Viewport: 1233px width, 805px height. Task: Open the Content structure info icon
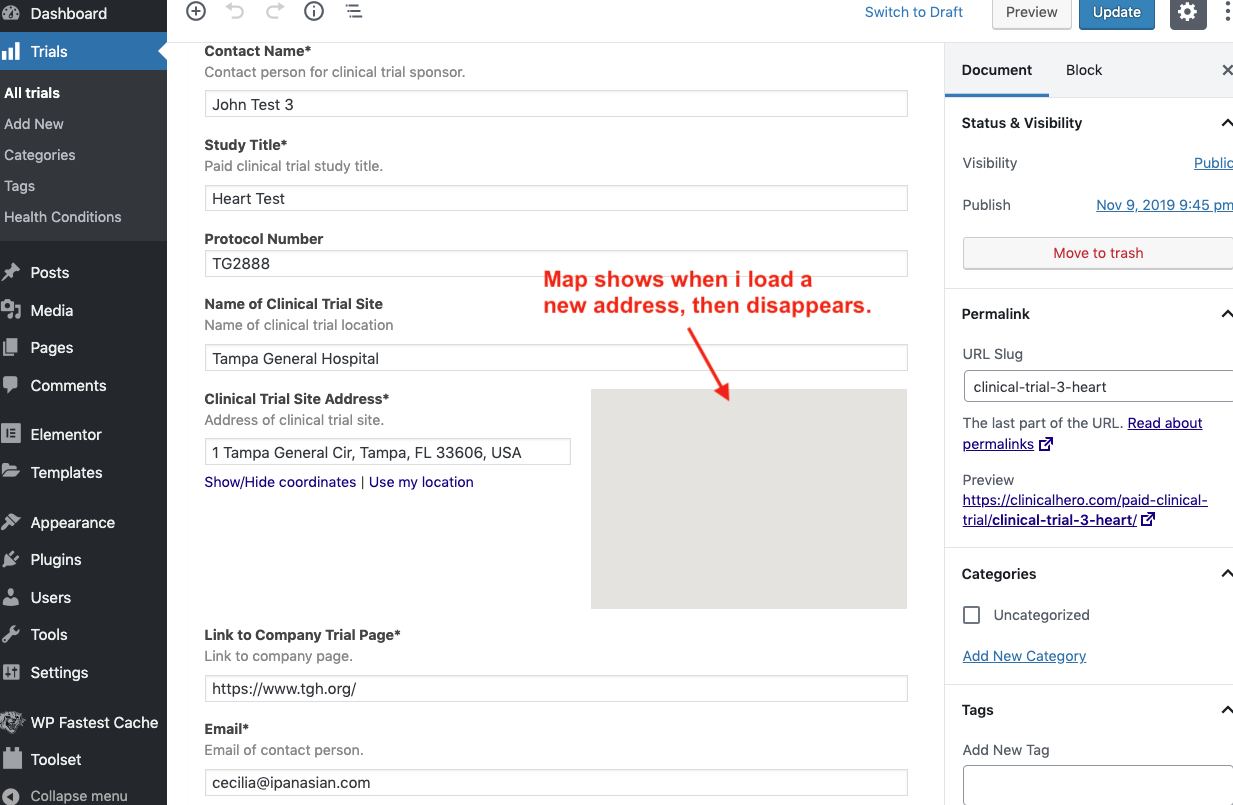point(313,12)
